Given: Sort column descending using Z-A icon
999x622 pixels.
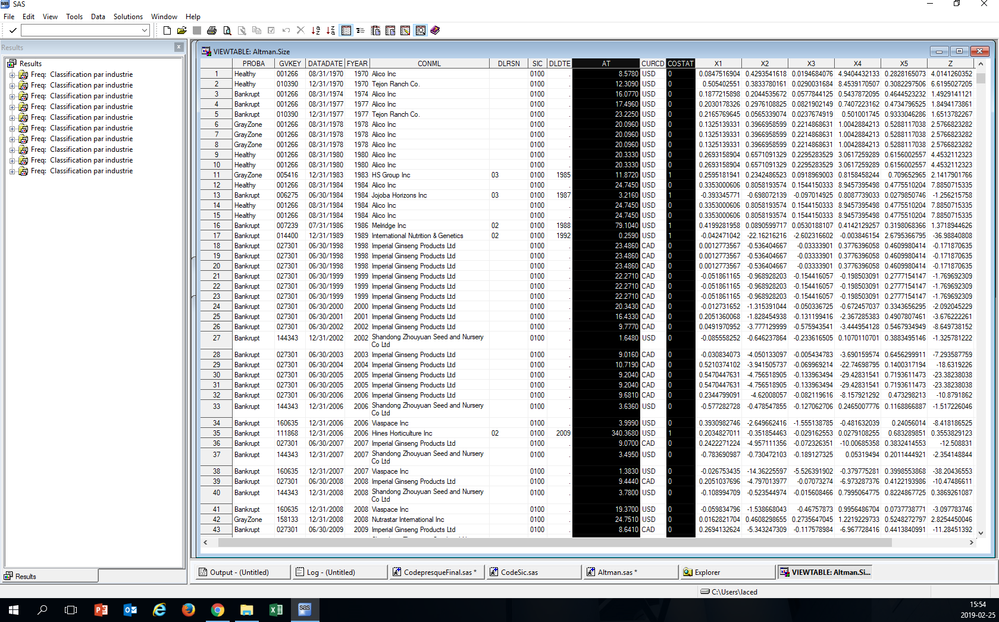Looking at the screenshot, I should click(x=330, y=31).
